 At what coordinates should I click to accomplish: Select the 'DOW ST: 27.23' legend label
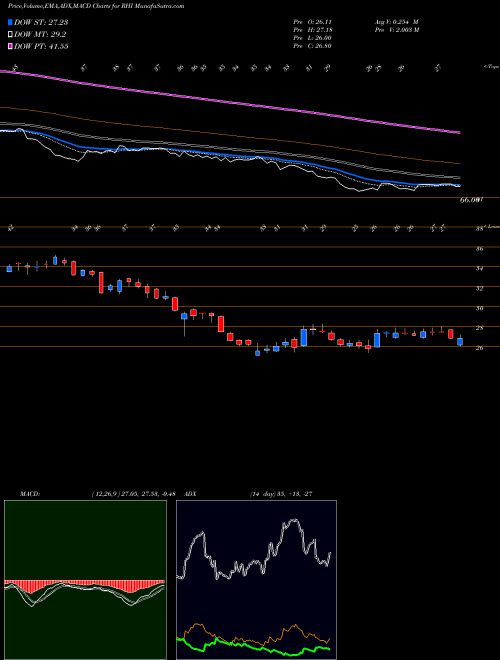(x=41, y=22)
